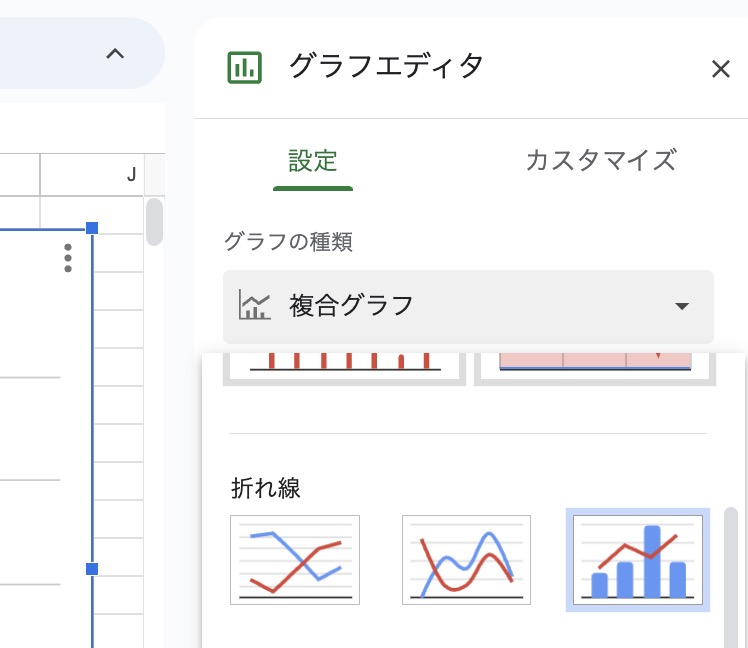Switch to the 設定 tab
Viewport: 748px width, 648px height.
tap(312, 160)
